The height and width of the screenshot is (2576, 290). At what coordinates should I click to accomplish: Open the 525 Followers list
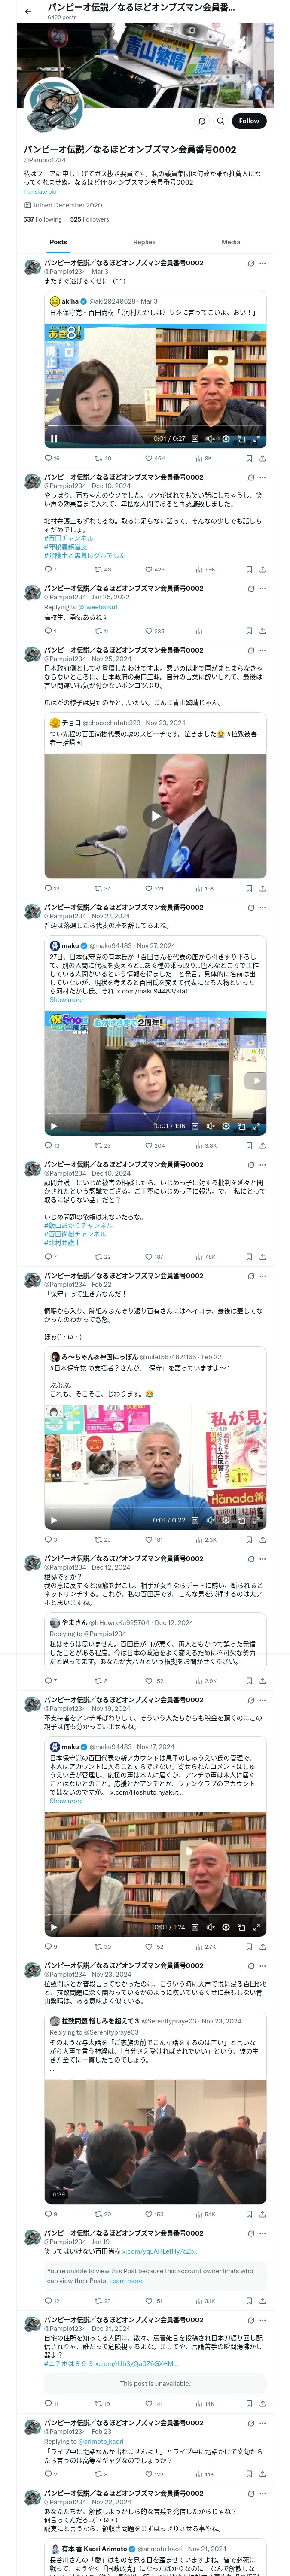[90, 219]
